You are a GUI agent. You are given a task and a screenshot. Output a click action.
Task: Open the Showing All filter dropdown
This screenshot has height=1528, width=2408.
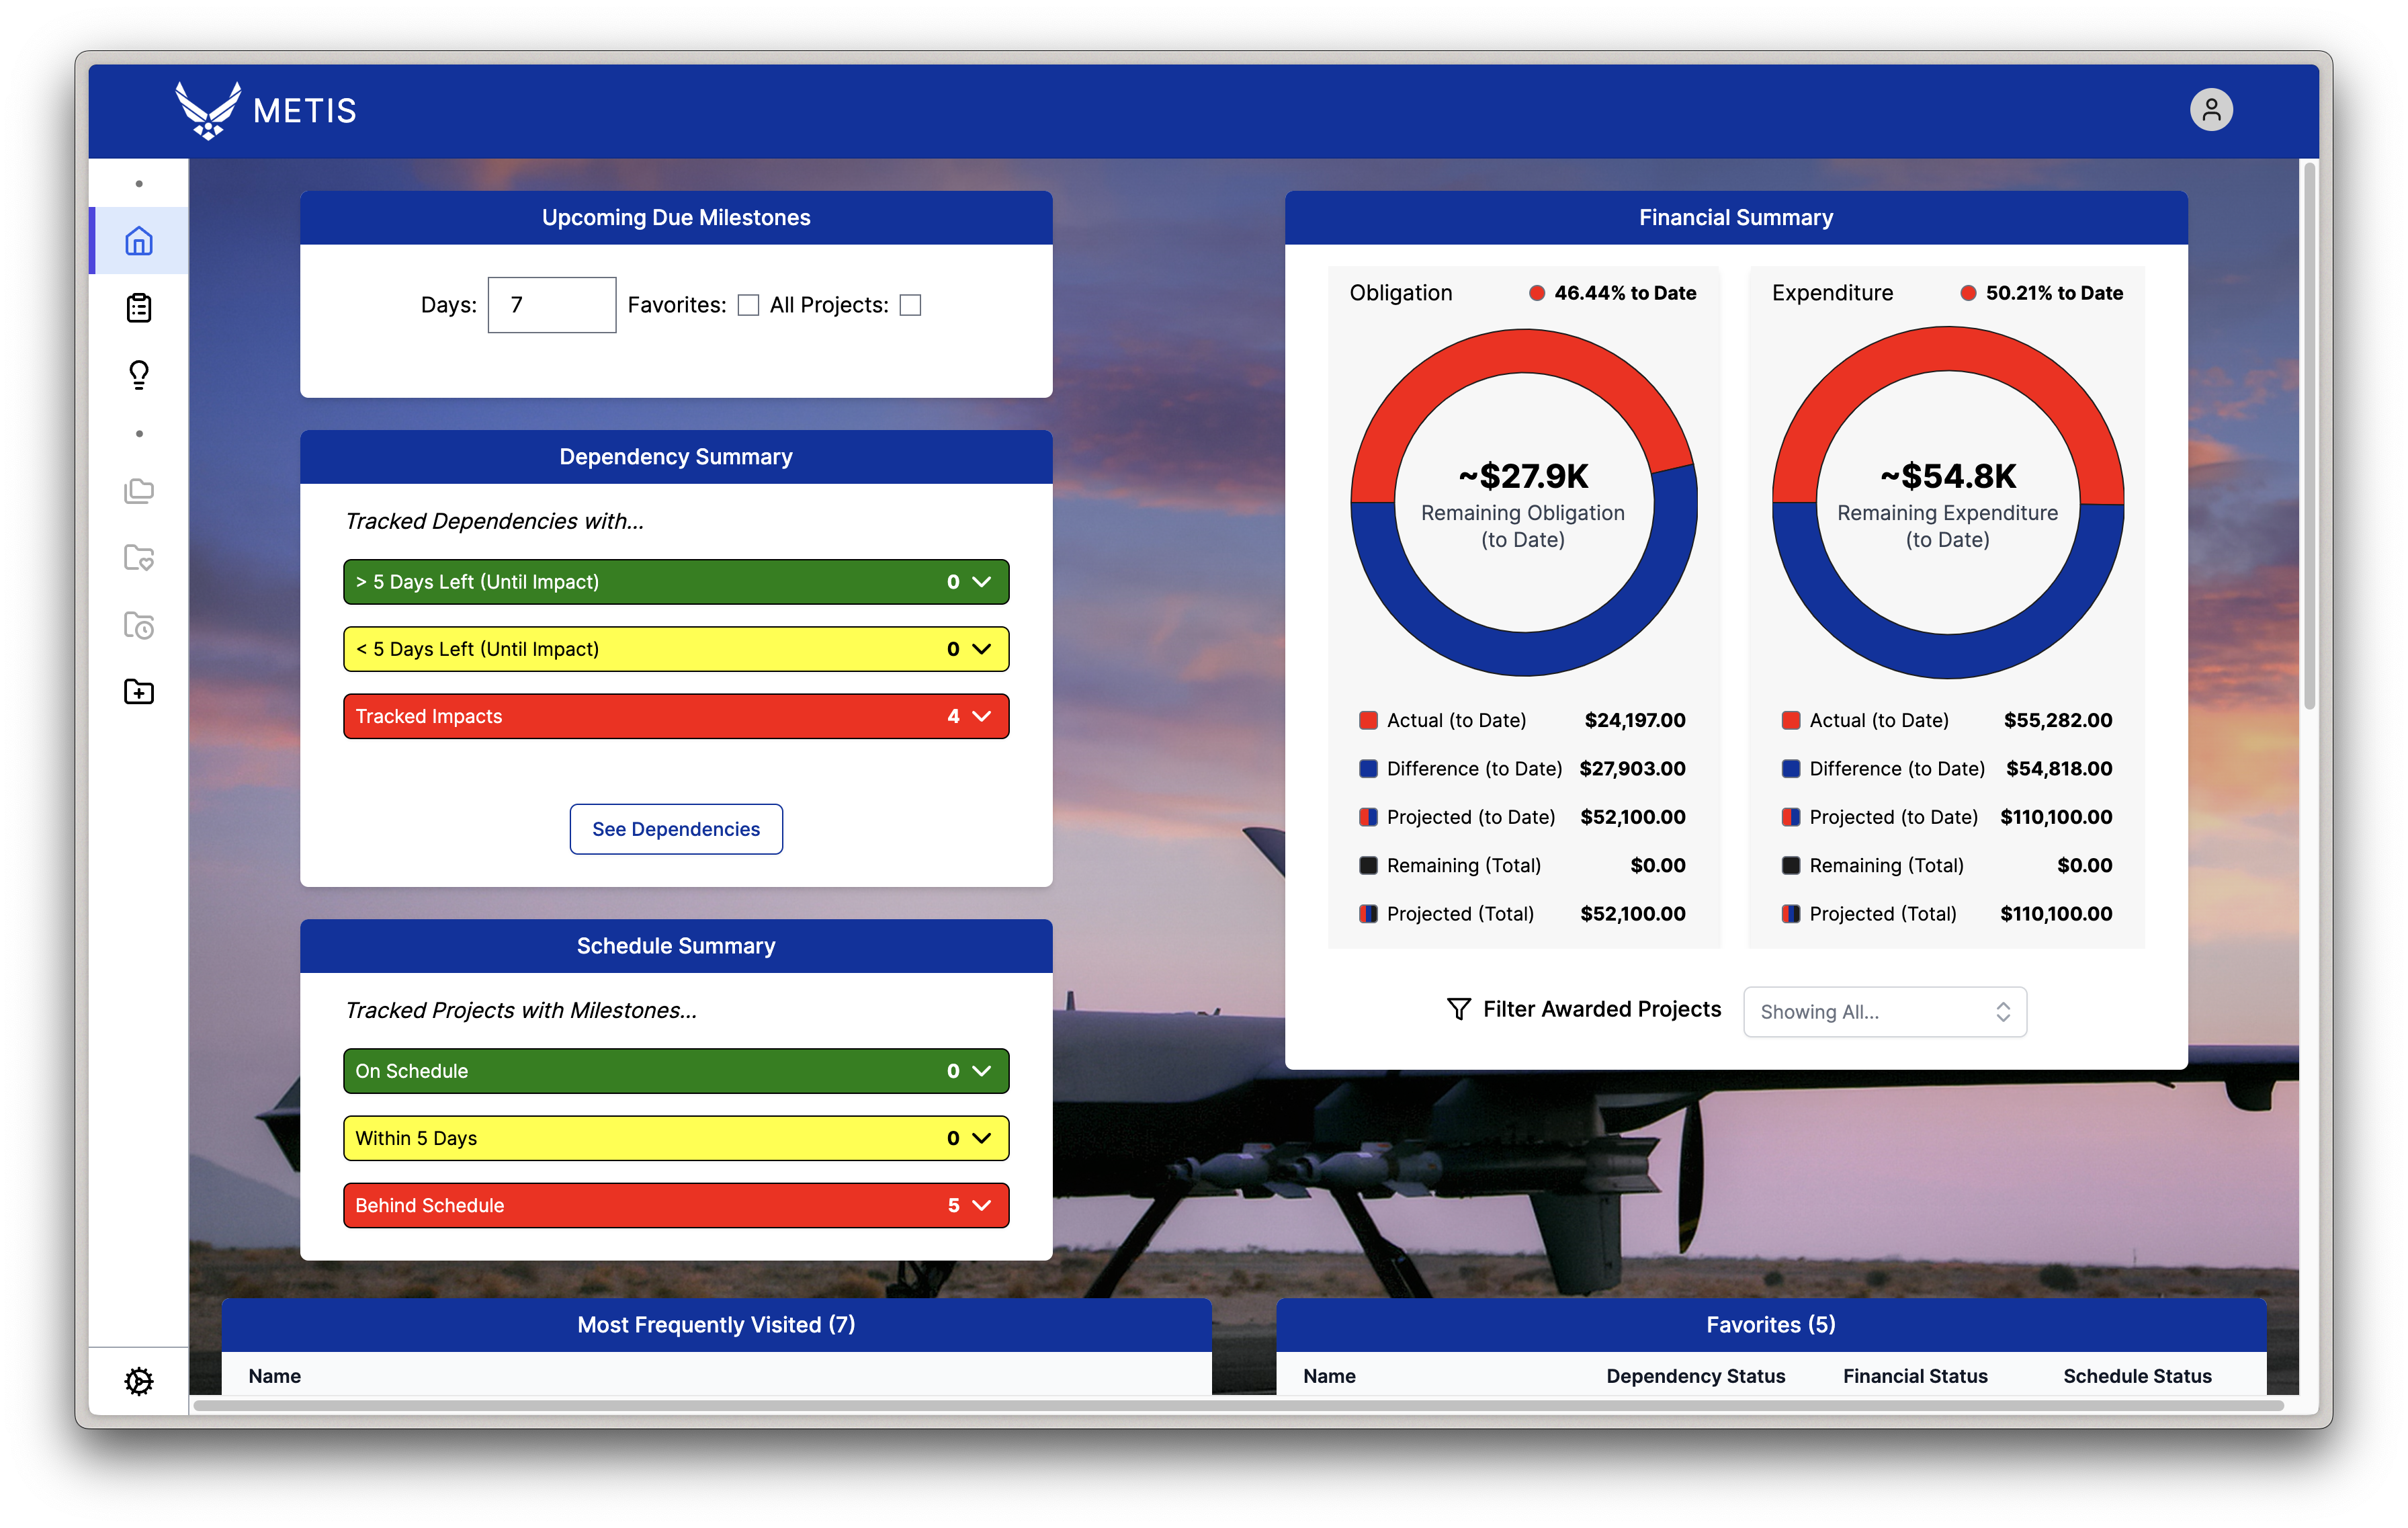tap(1884, 1012)
